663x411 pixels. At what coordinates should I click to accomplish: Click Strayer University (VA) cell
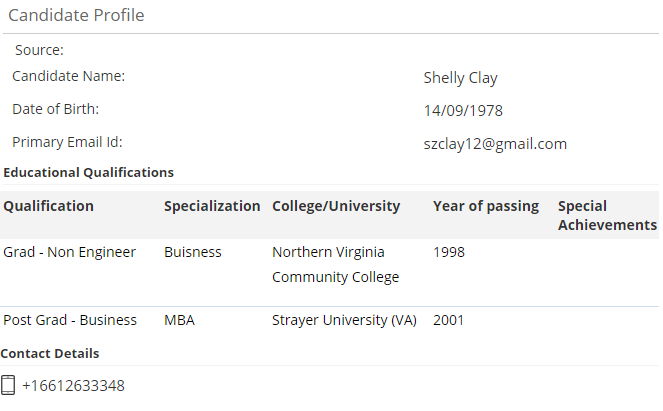pyautogui.click(x=344, y=321)
